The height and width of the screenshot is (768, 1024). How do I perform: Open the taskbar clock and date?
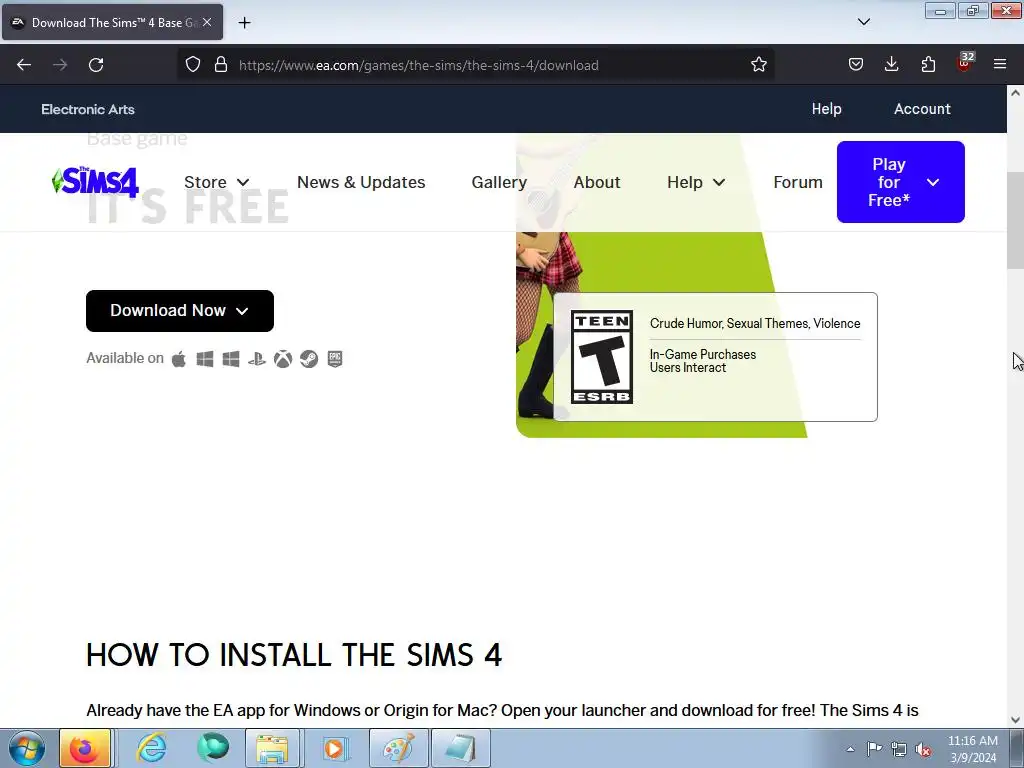(x=972, y=749)
